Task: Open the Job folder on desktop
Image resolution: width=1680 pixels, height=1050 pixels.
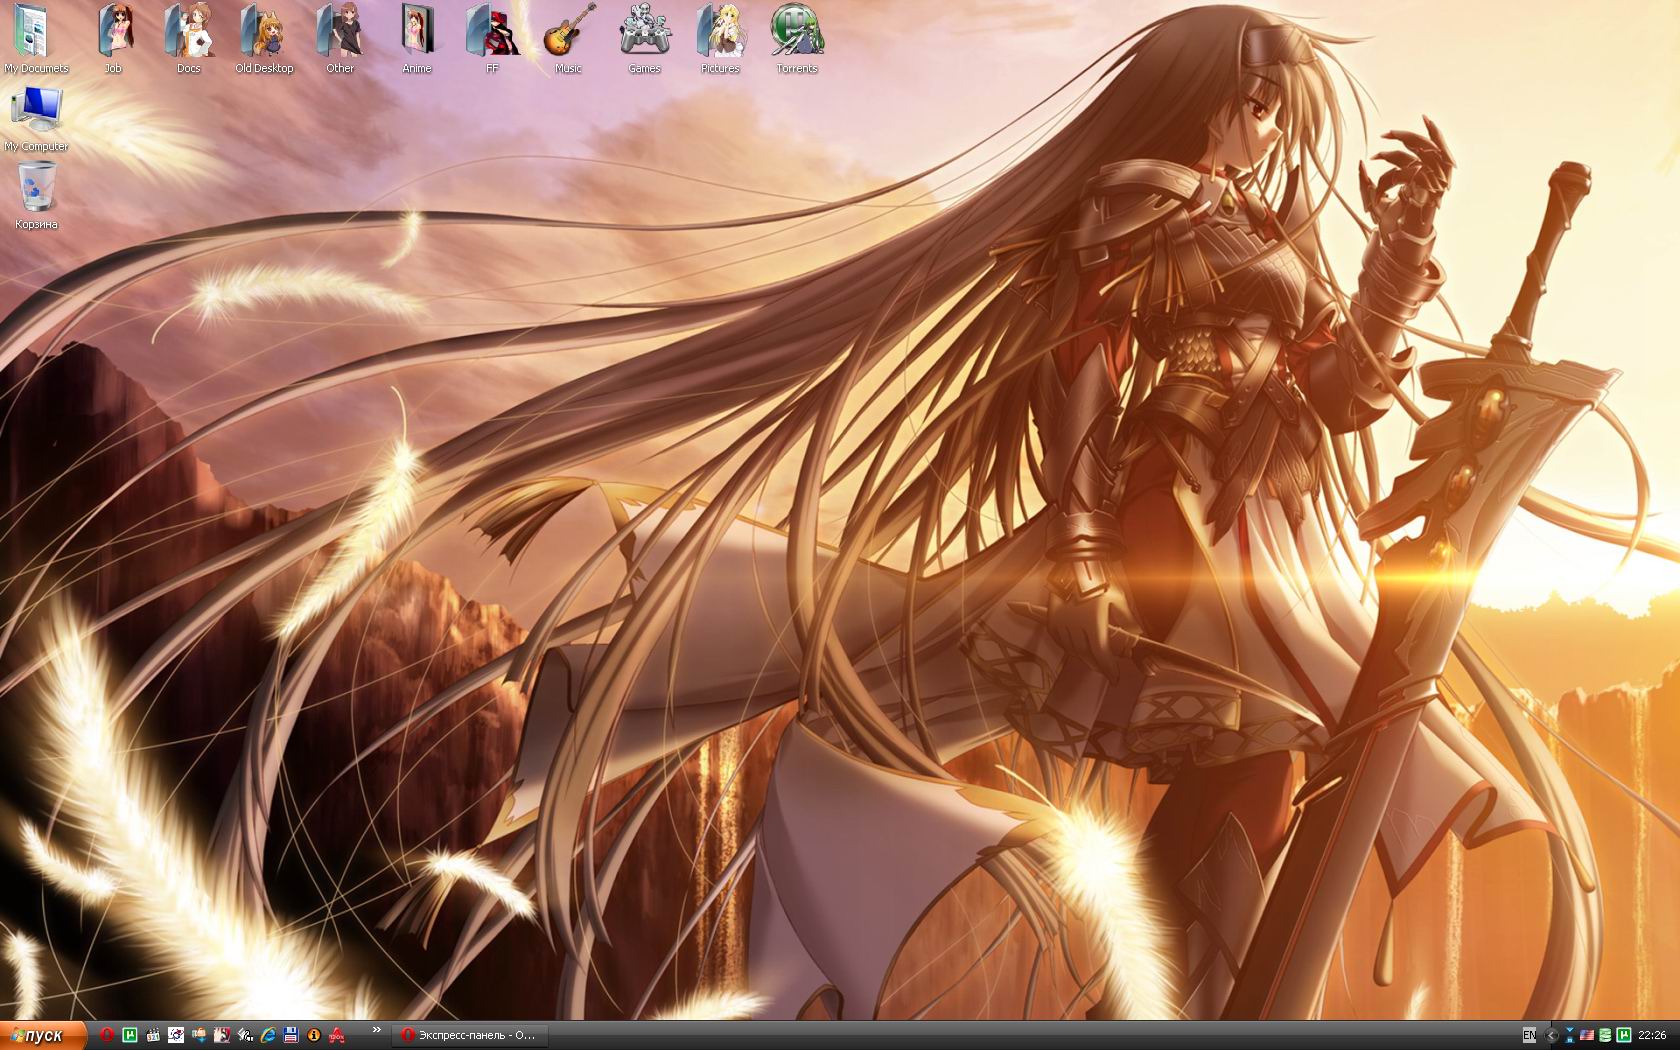Action: coord(113,38)
